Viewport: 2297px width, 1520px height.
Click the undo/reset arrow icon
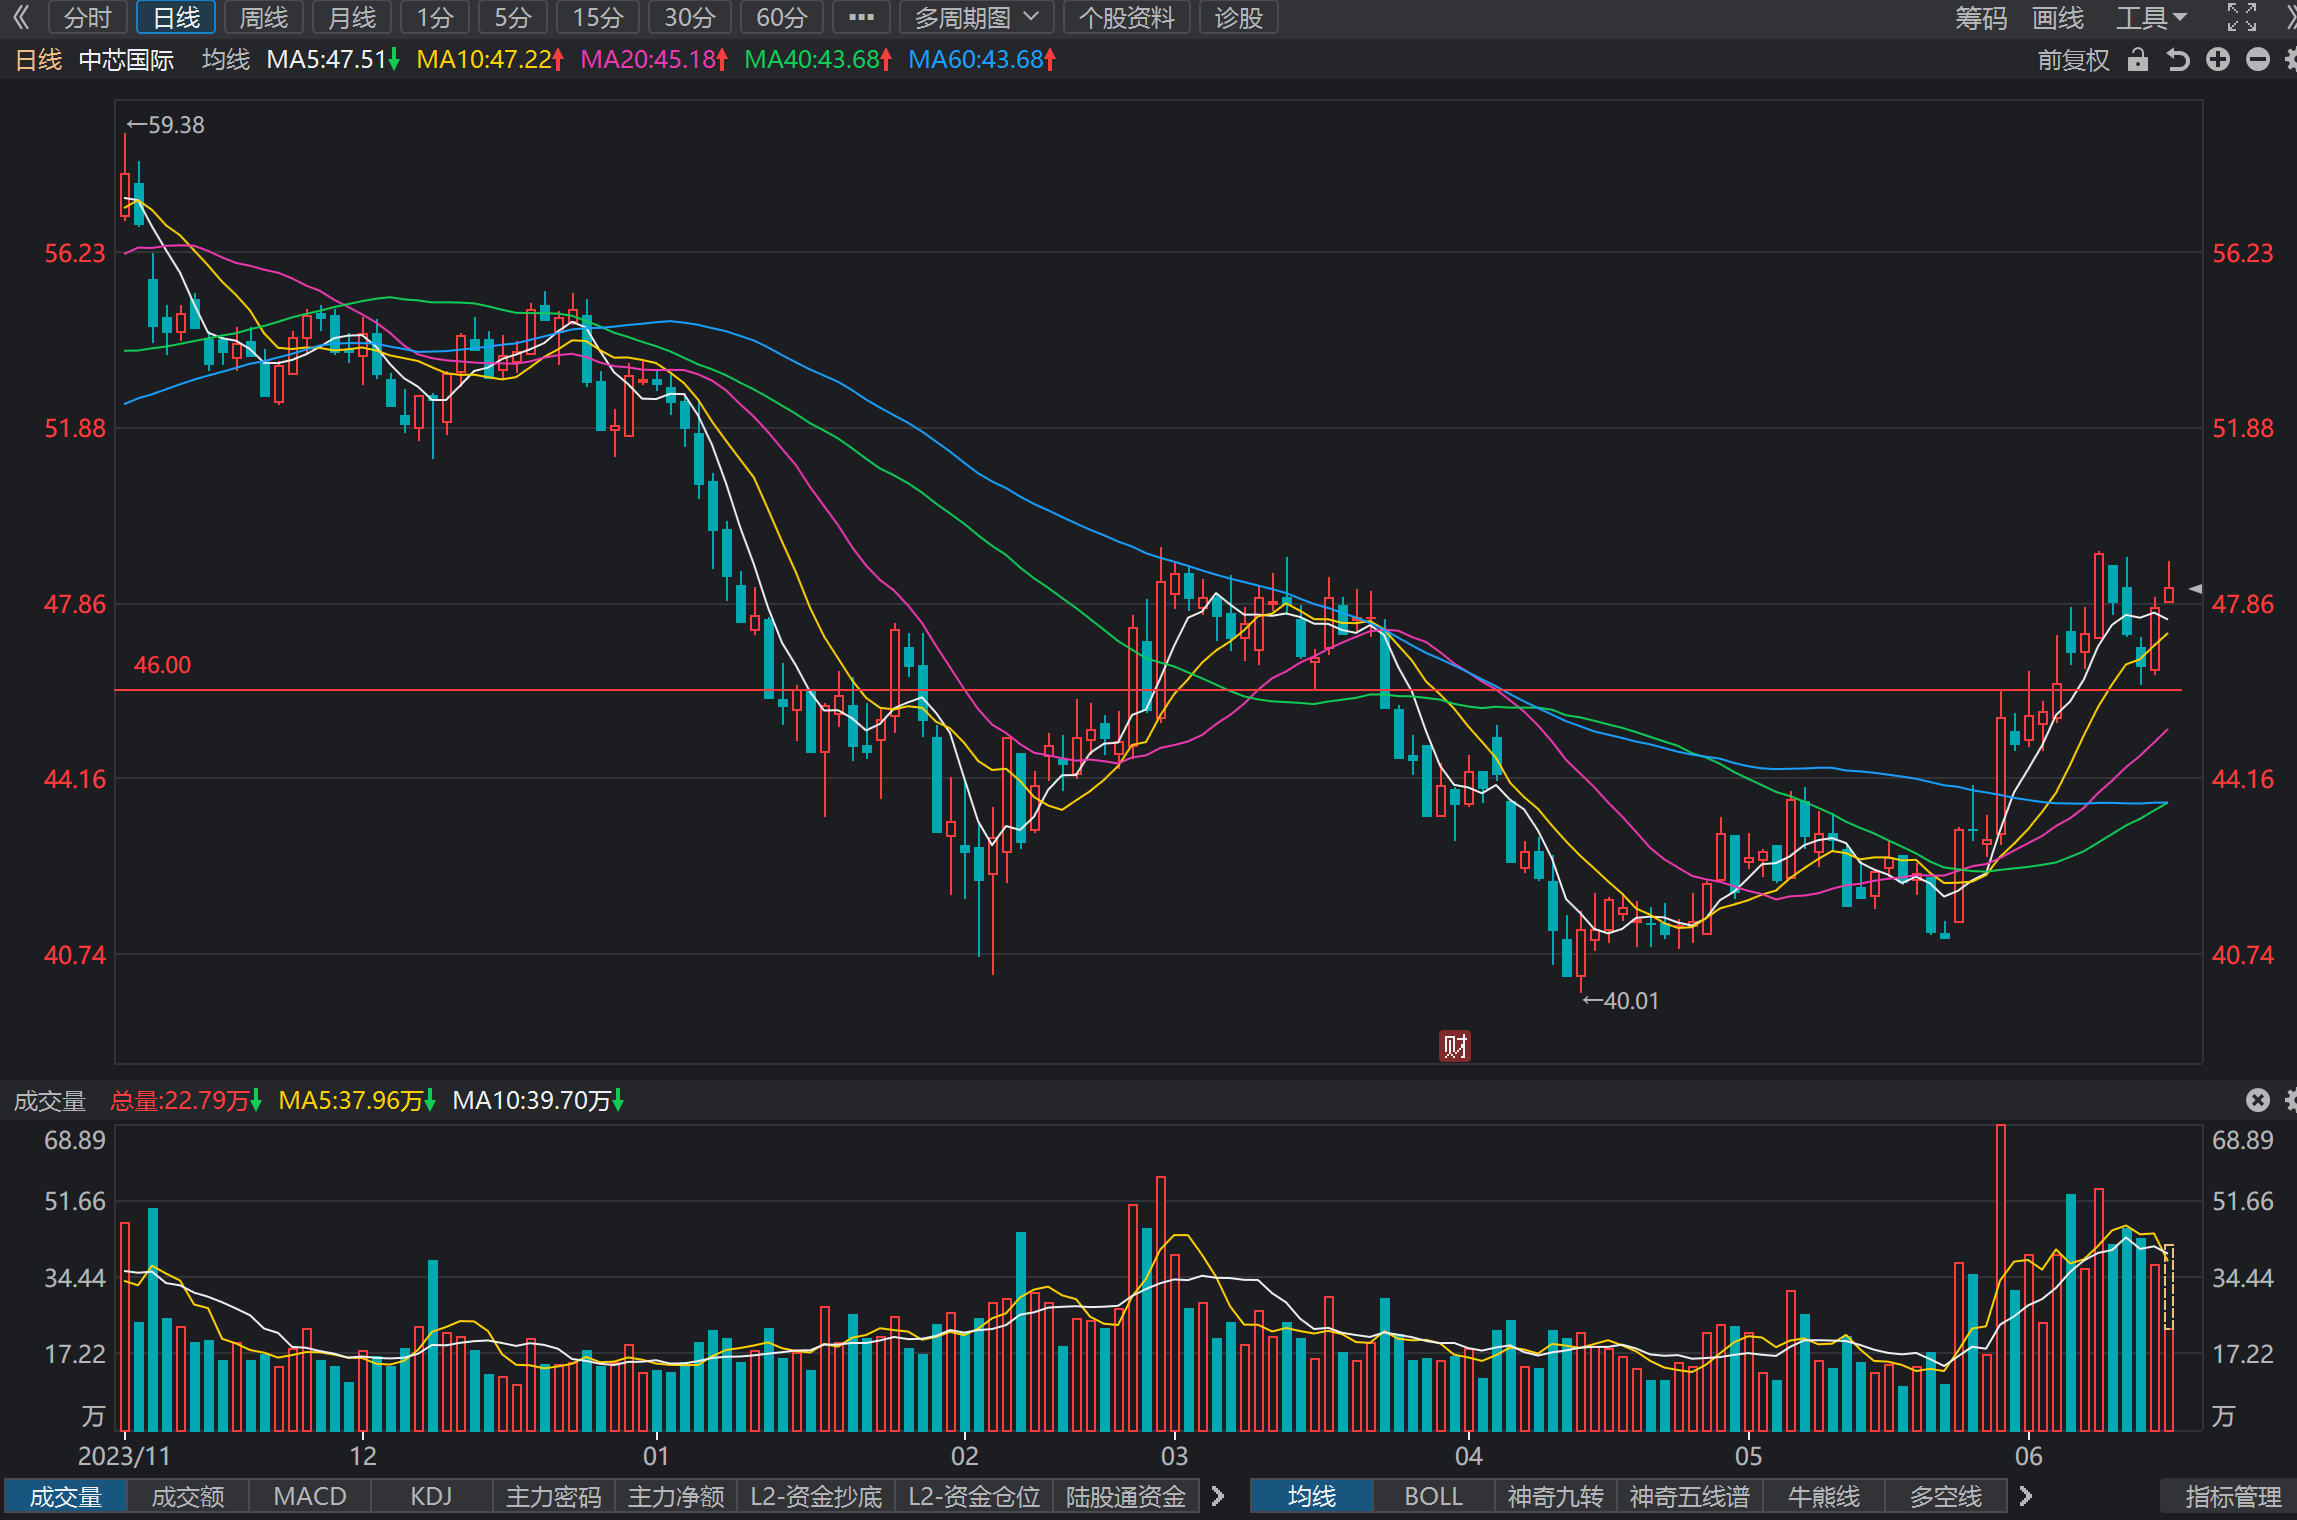tap(2178, 60)
